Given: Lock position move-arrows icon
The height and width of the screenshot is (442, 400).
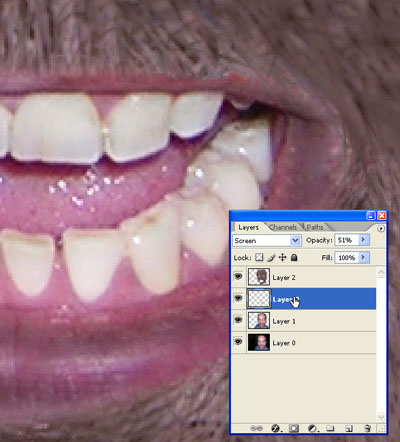Looking at the screenshot, I should pos(282,257).
